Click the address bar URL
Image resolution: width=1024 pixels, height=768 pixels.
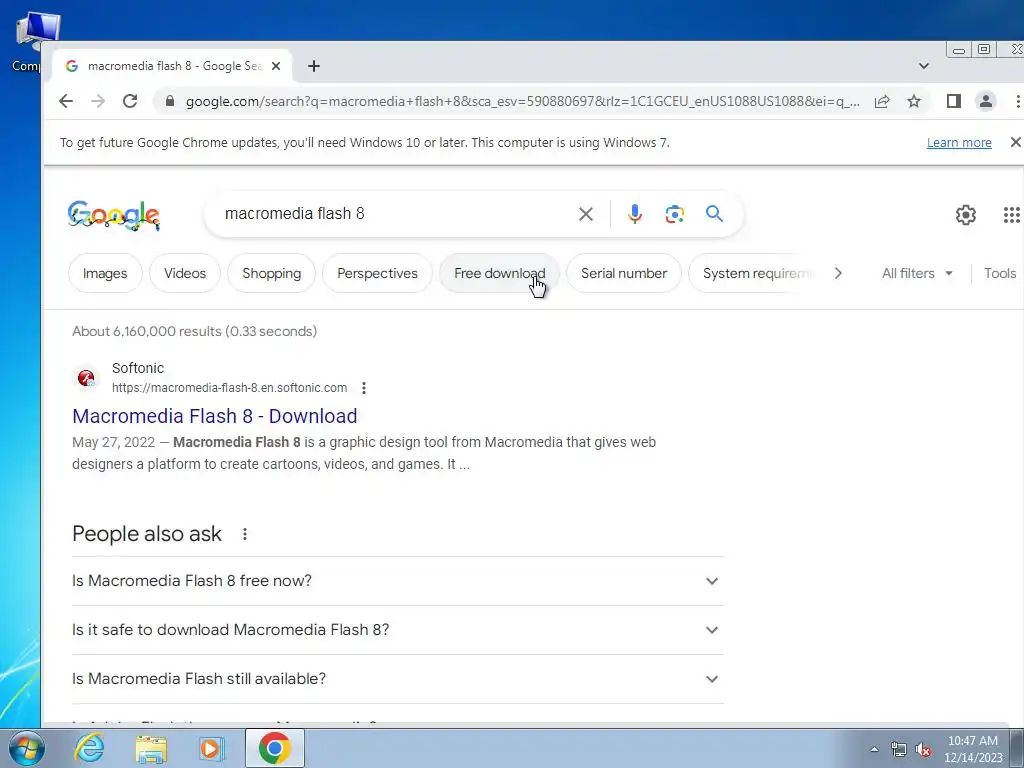point(522,101)
